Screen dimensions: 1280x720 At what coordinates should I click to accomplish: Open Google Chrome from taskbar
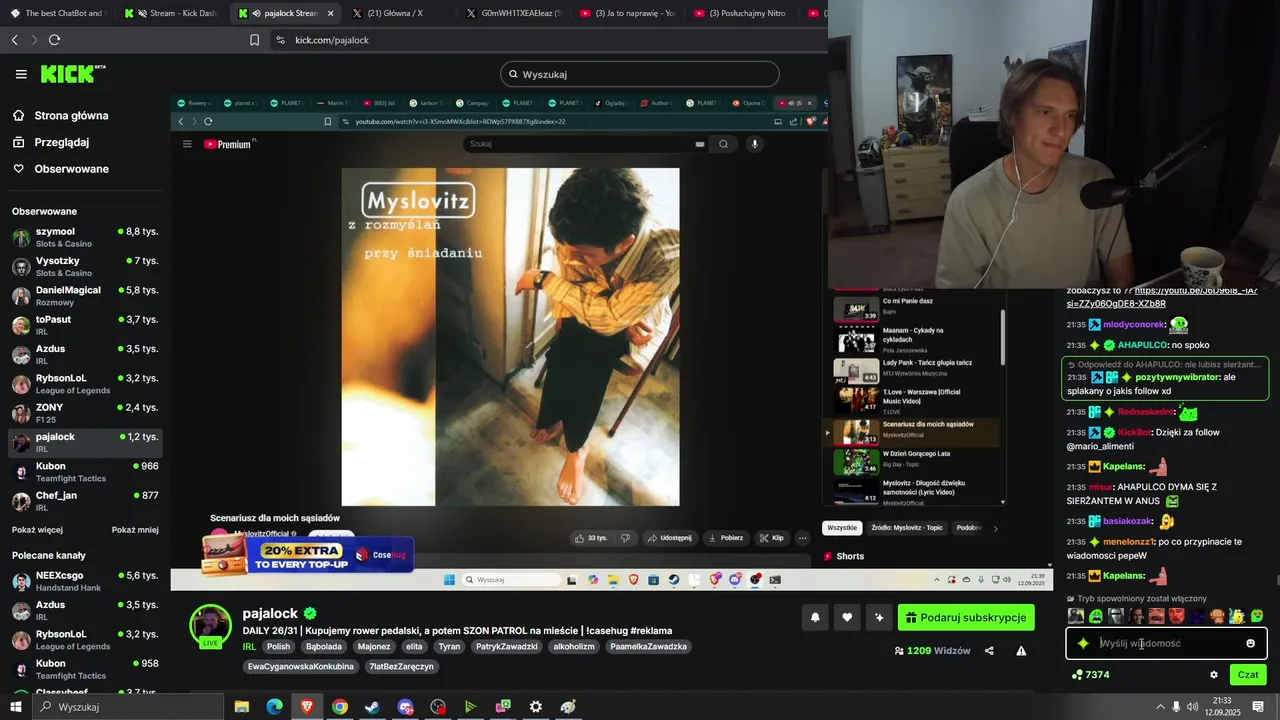point(340,707)
